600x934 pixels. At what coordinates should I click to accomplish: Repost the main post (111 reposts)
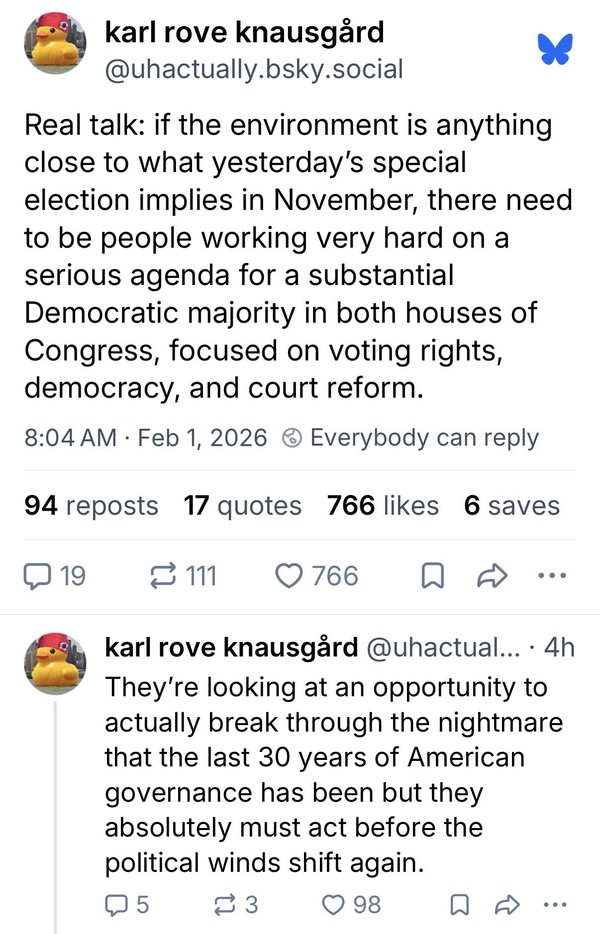point(160,576)
